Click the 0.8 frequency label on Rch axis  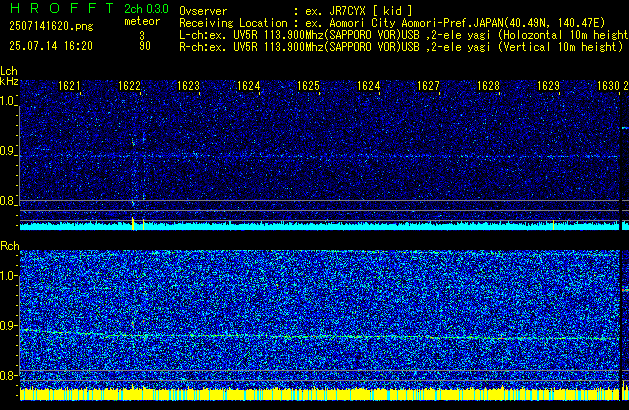8,375
